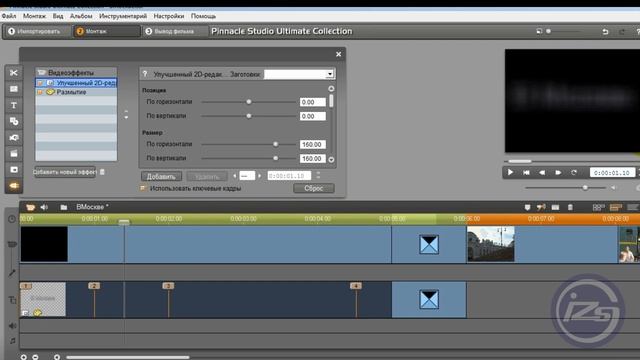Viewport: 640px width, 360px height.
Task: Click the Сброс reset button
Action: pos(313,188)
